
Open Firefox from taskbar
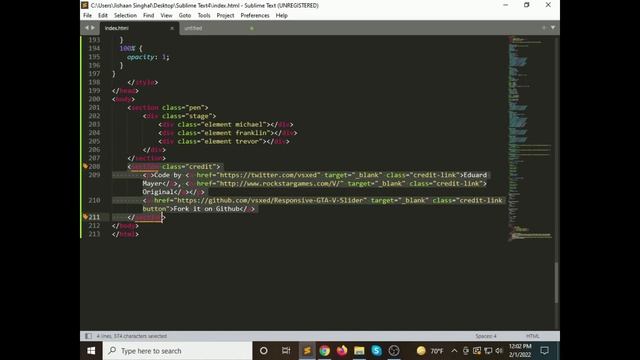(x=342, y=351)
